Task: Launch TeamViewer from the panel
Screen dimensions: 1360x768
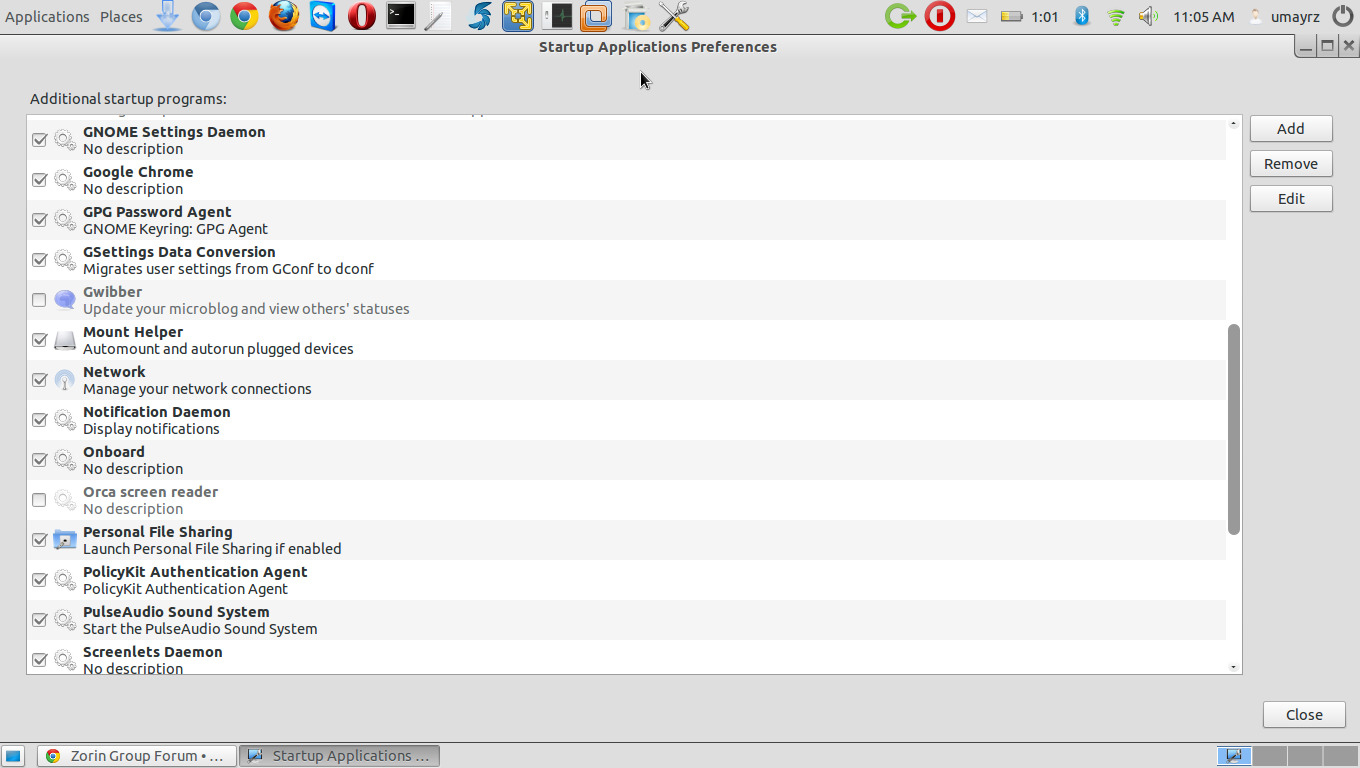Action: coord(323,16)
